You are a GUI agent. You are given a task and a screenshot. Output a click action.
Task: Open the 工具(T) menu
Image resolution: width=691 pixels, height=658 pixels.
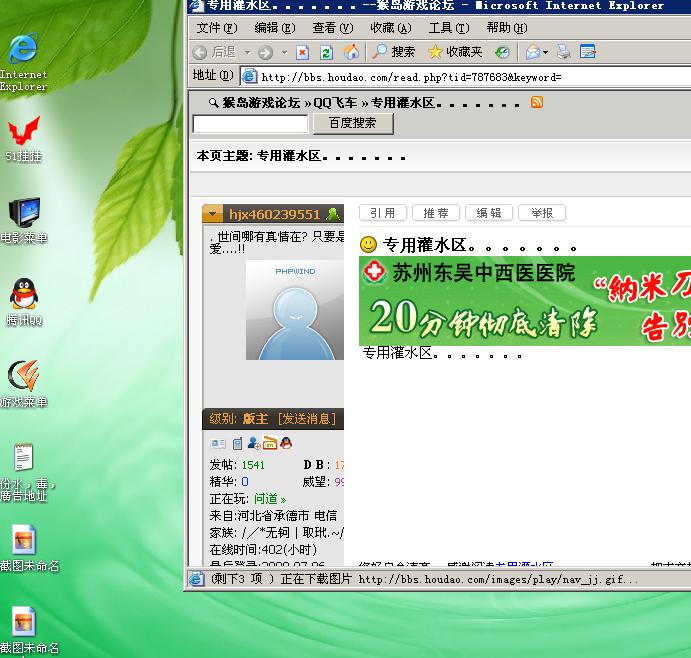point(449,28)
